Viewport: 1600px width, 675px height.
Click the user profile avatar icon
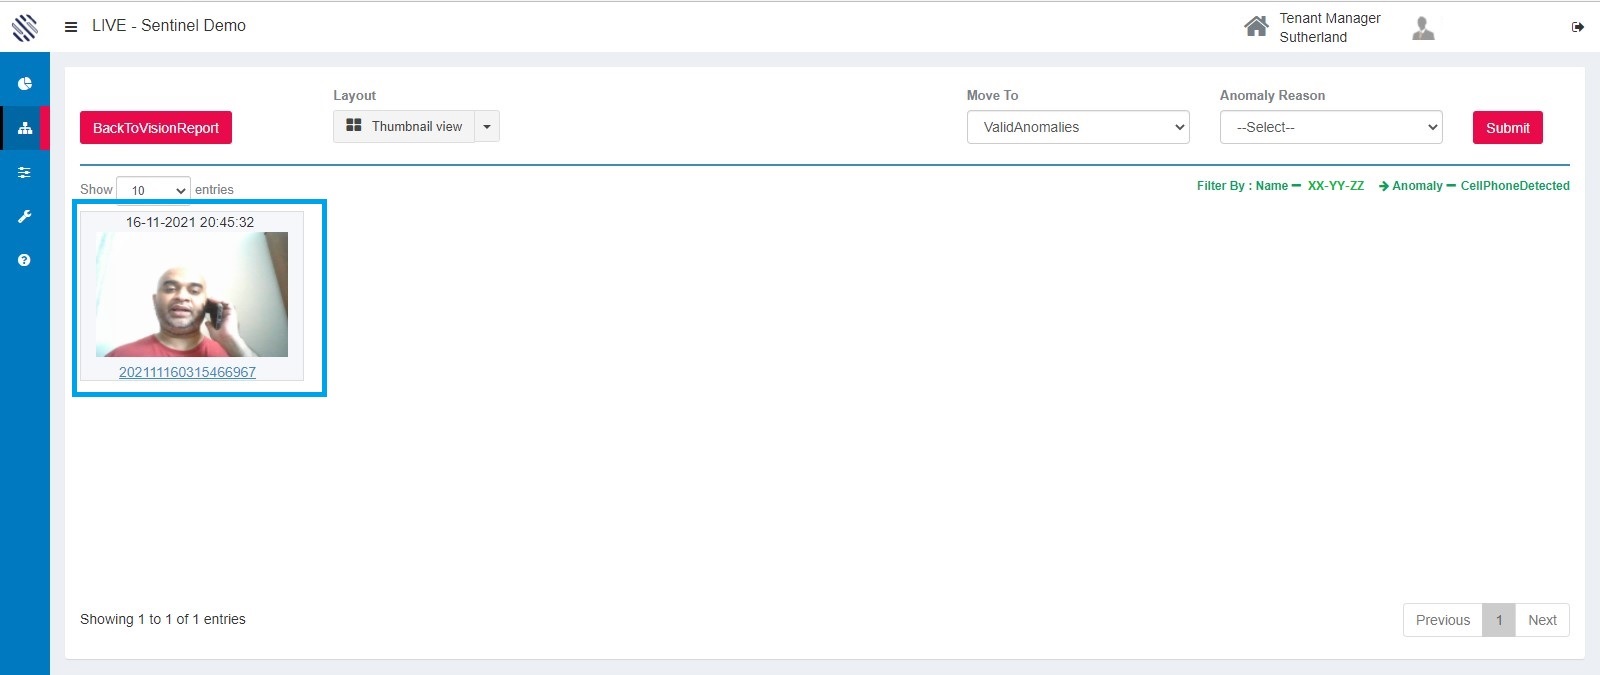pos(1423,28)
